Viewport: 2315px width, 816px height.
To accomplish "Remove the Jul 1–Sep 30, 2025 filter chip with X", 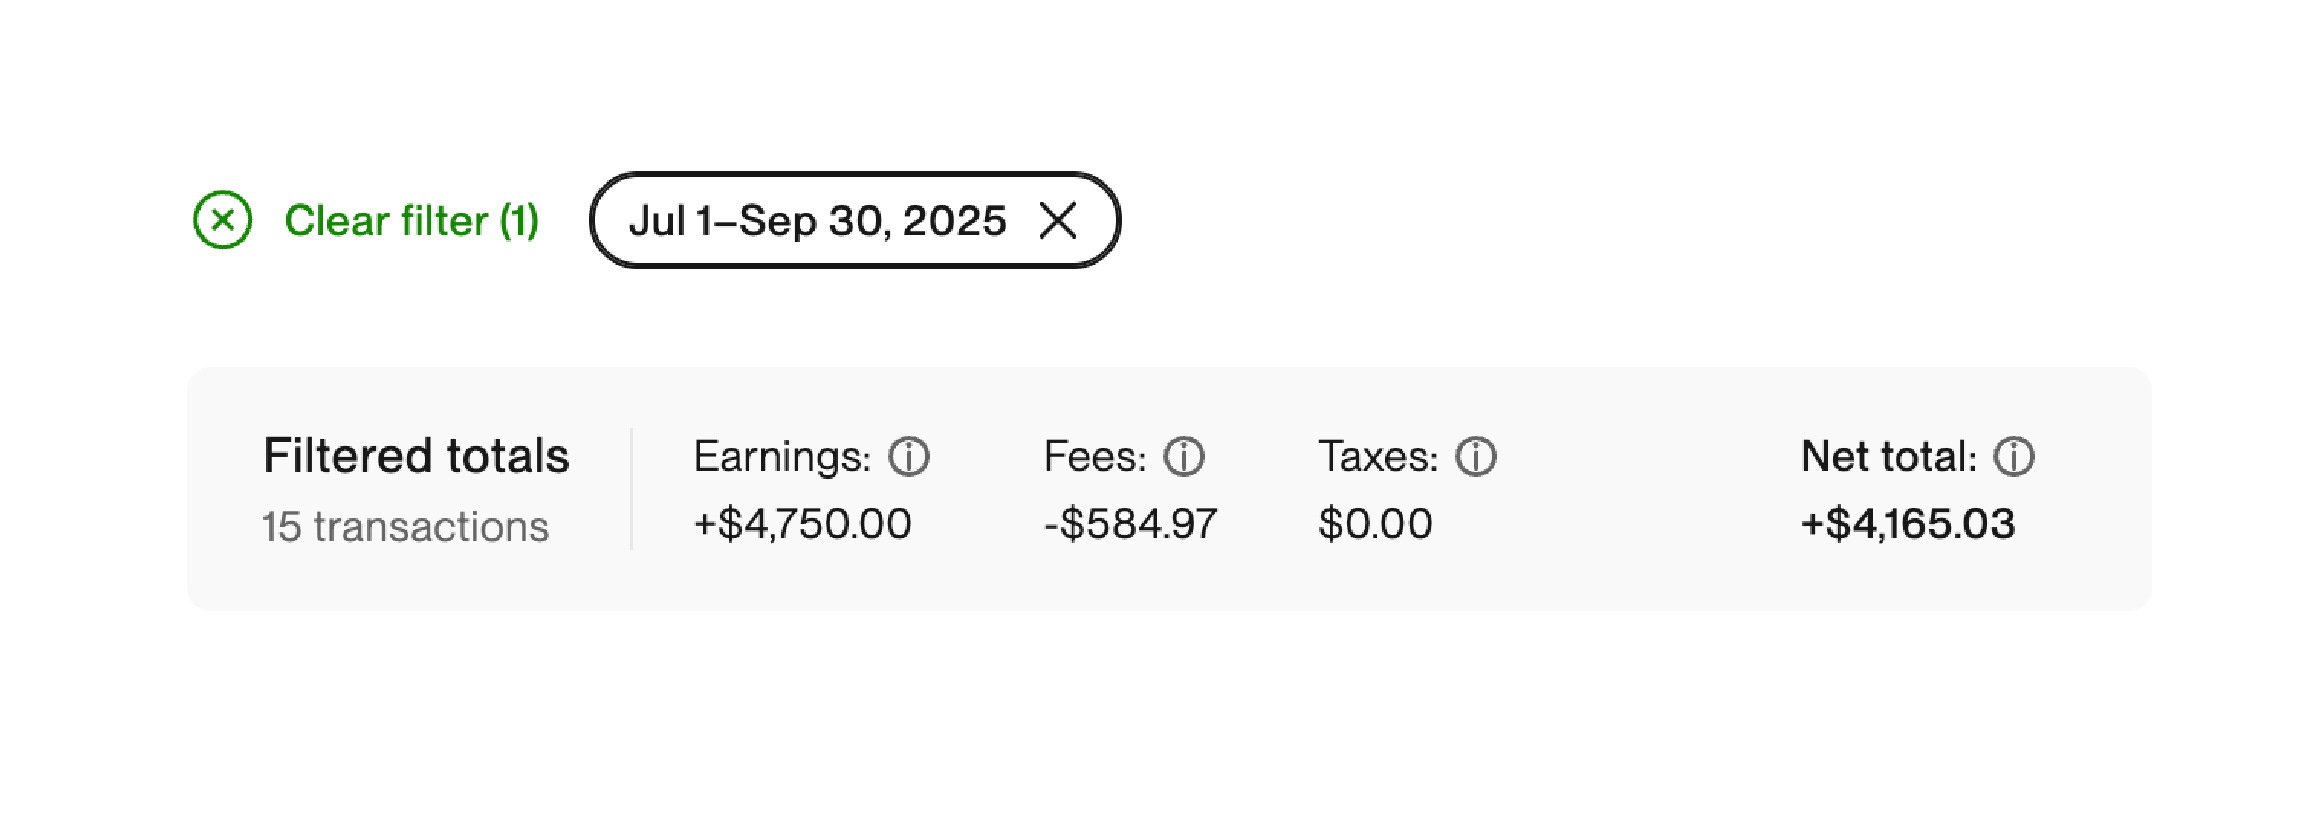I will (1057, 221).
